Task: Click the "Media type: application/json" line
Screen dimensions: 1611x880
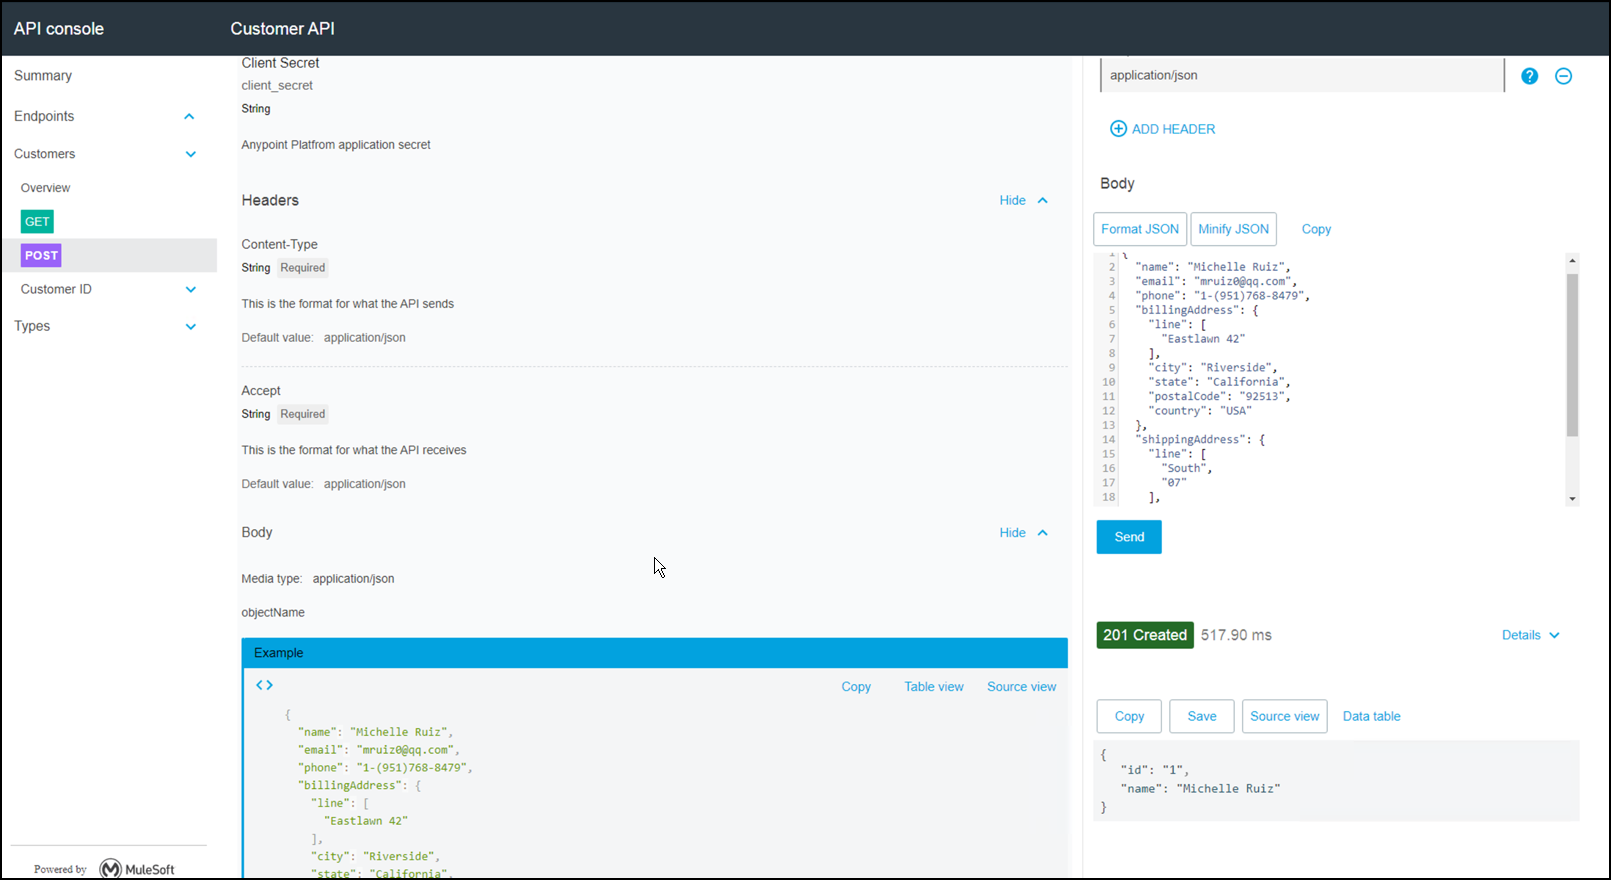Action: tap(318, 579)
